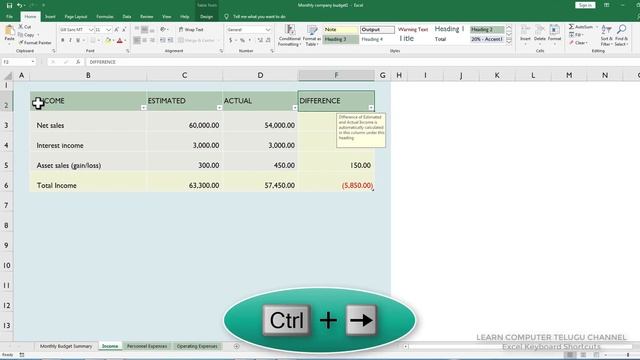Image resolution: width=640 pixels, height=360 pixels.
Task: Open the Table Tools Design tab
Action: pyautogui.click(x=207, y=17)
